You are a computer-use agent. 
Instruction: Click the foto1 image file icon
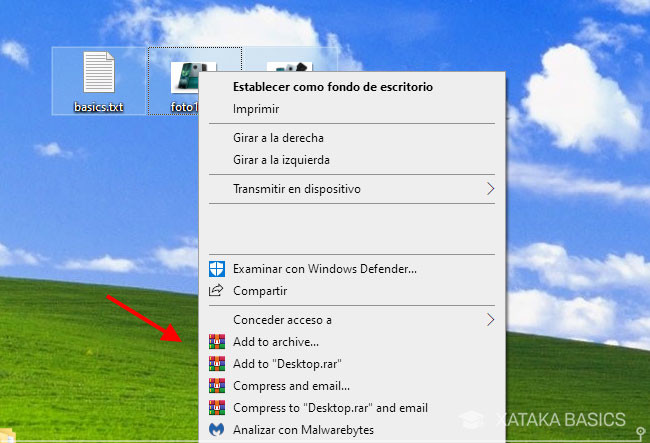184,77
